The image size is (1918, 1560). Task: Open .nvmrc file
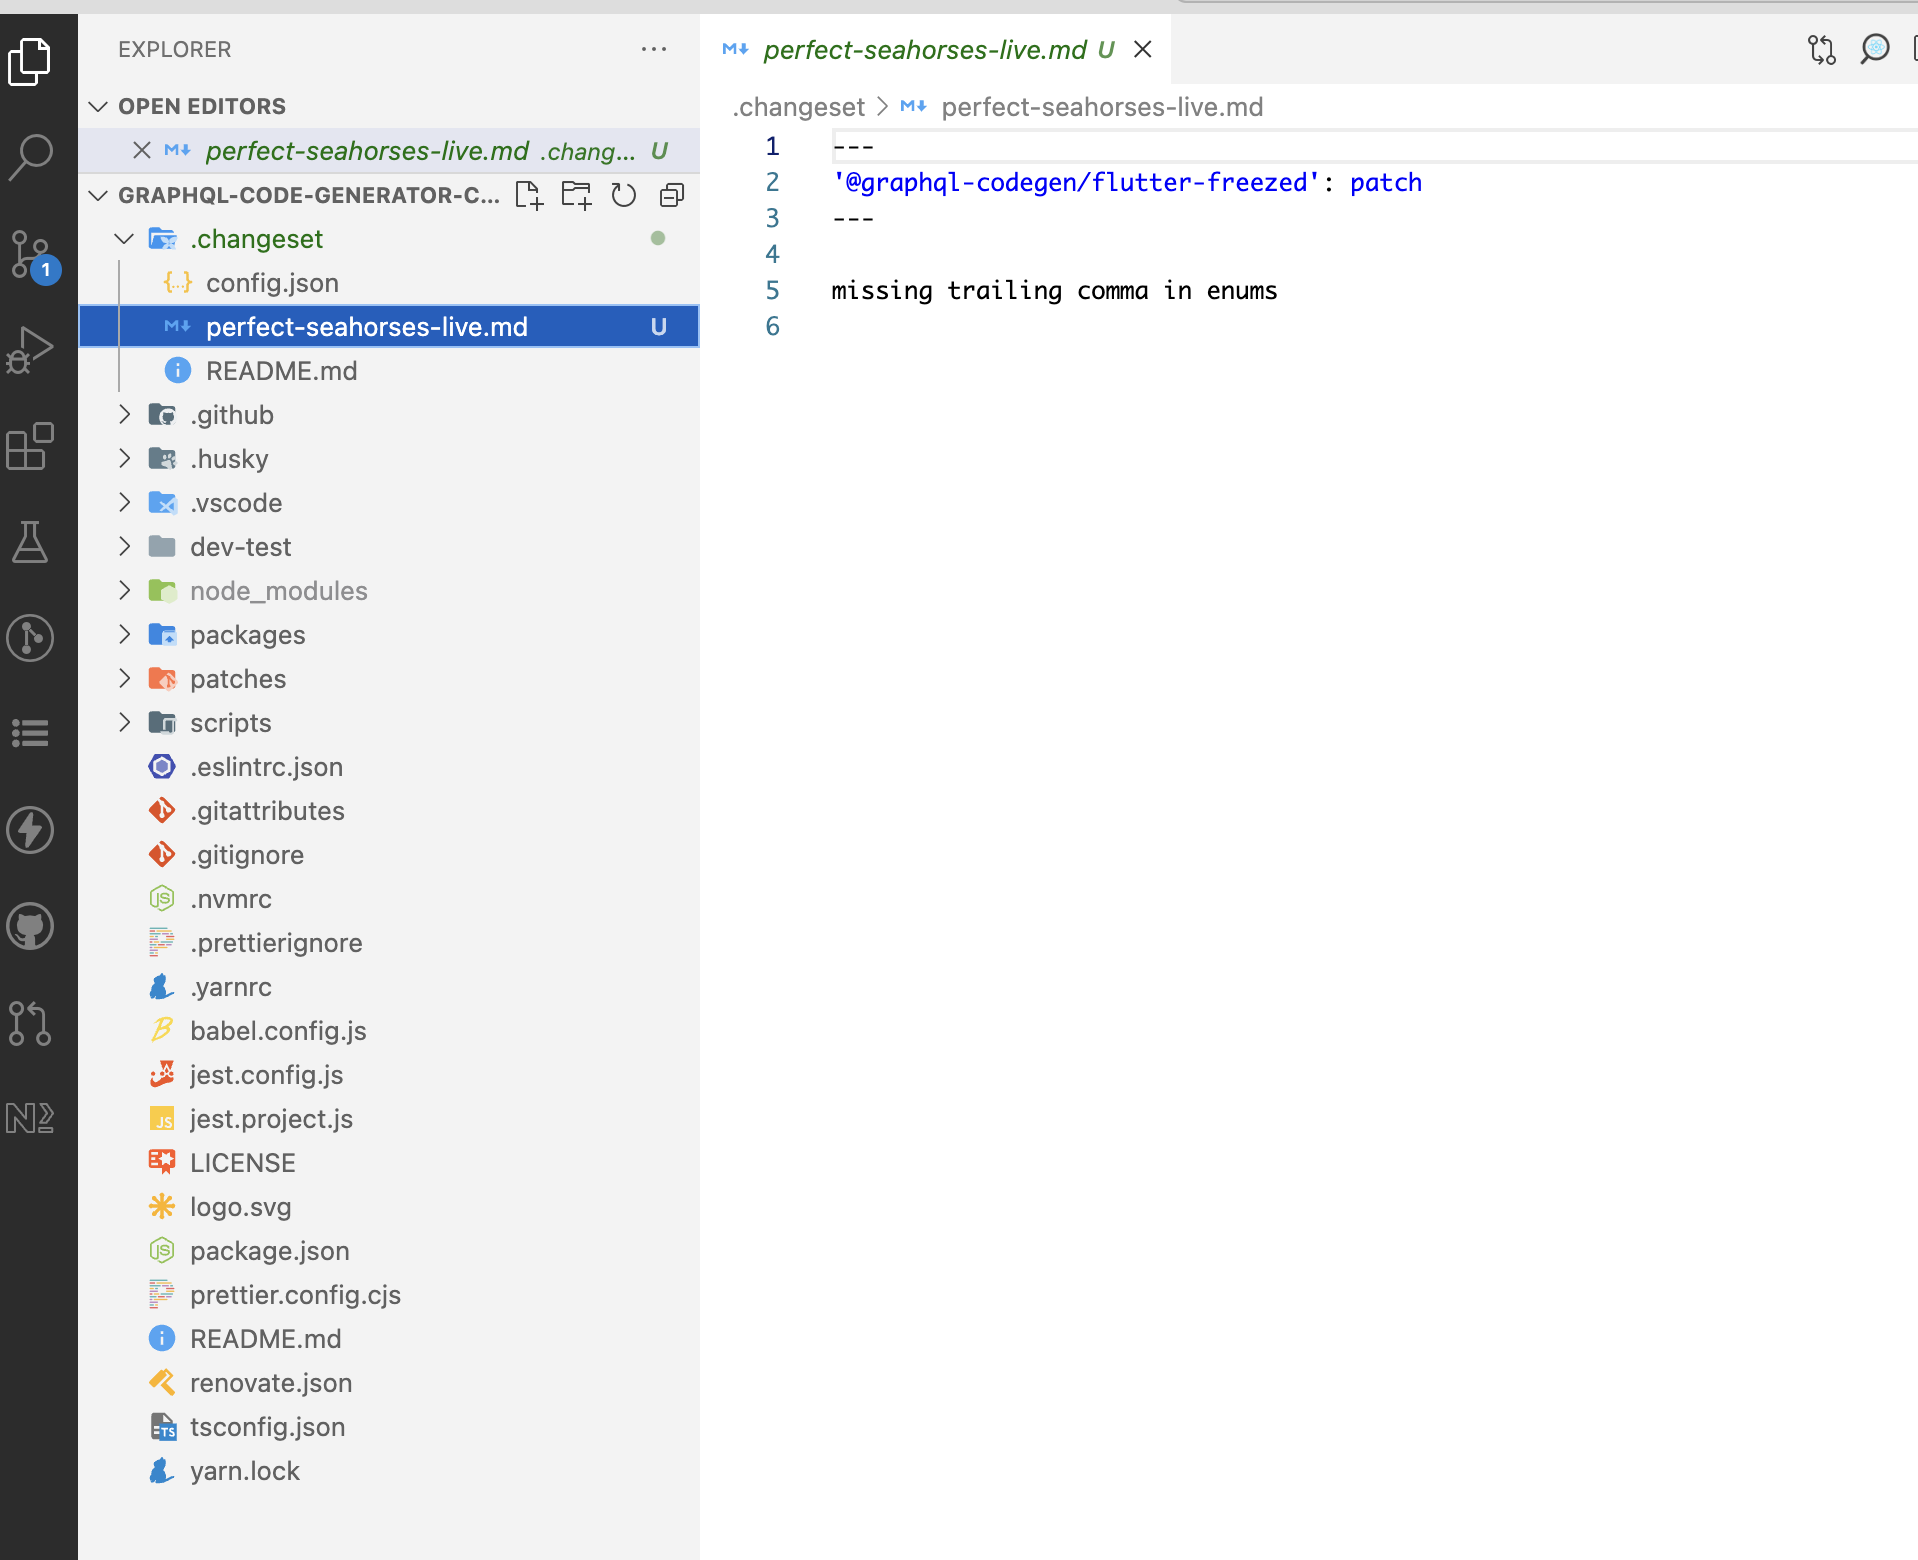[x=389, y=899]
